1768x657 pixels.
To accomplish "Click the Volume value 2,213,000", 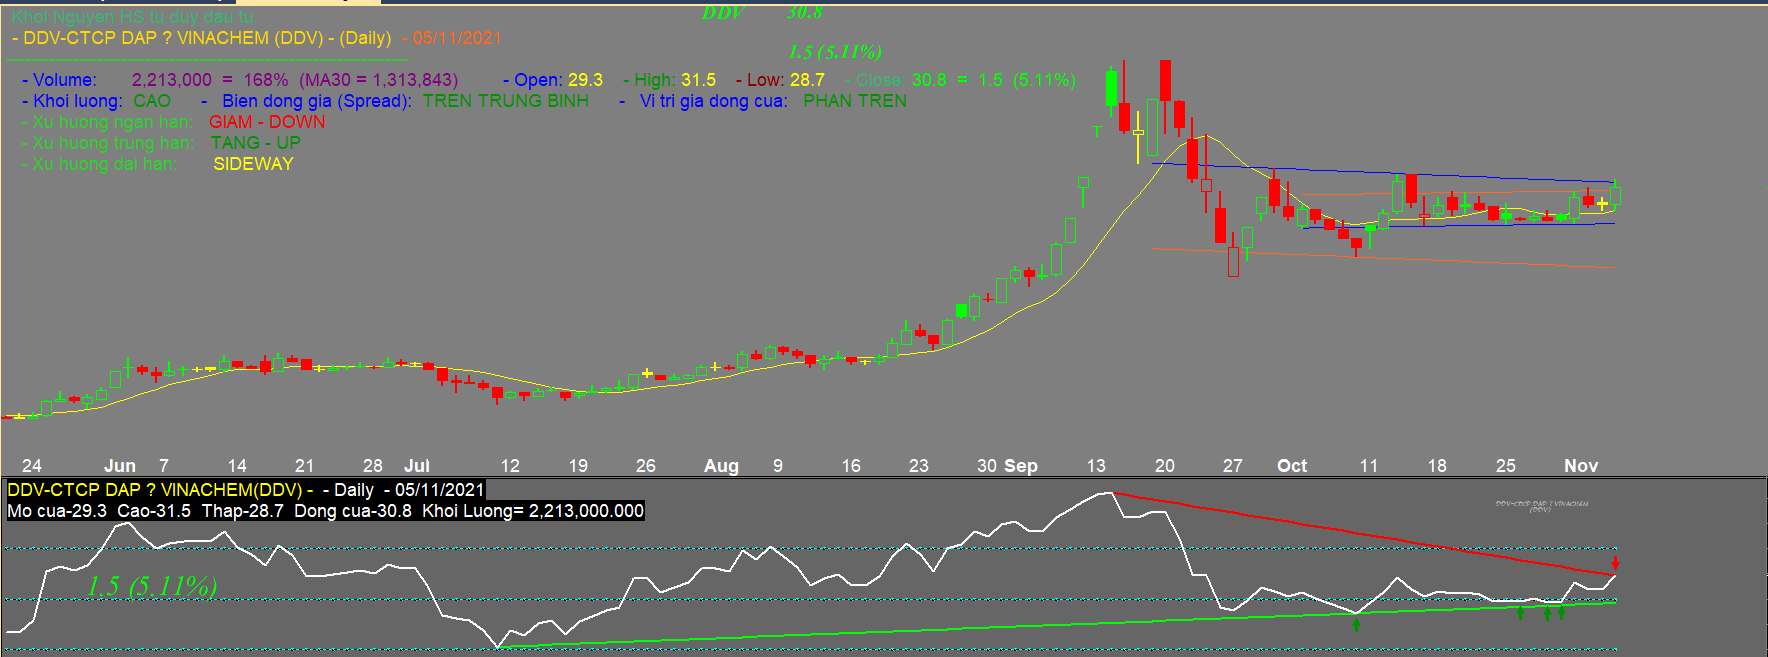I will pyautogui.click(x=171, y=80).
